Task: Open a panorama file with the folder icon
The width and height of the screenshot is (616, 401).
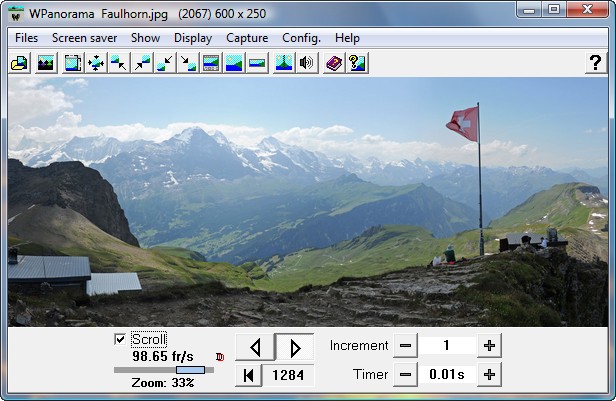Action: coord(20,63)
